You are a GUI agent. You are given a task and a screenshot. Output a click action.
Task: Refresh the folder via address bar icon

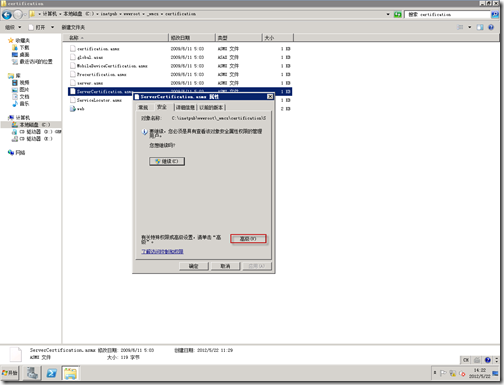pos(397,14)
